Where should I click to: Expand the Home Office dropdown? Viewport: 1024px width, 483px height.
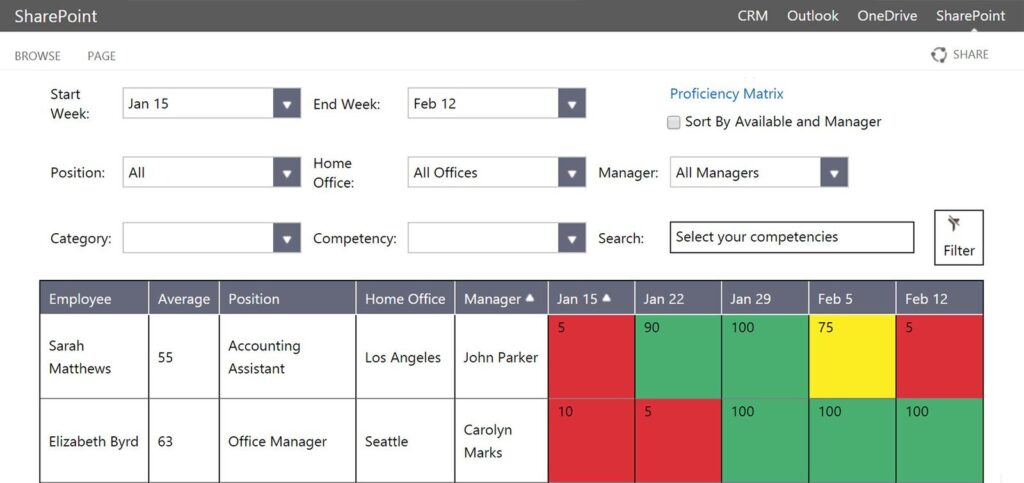tap(571, 172)
